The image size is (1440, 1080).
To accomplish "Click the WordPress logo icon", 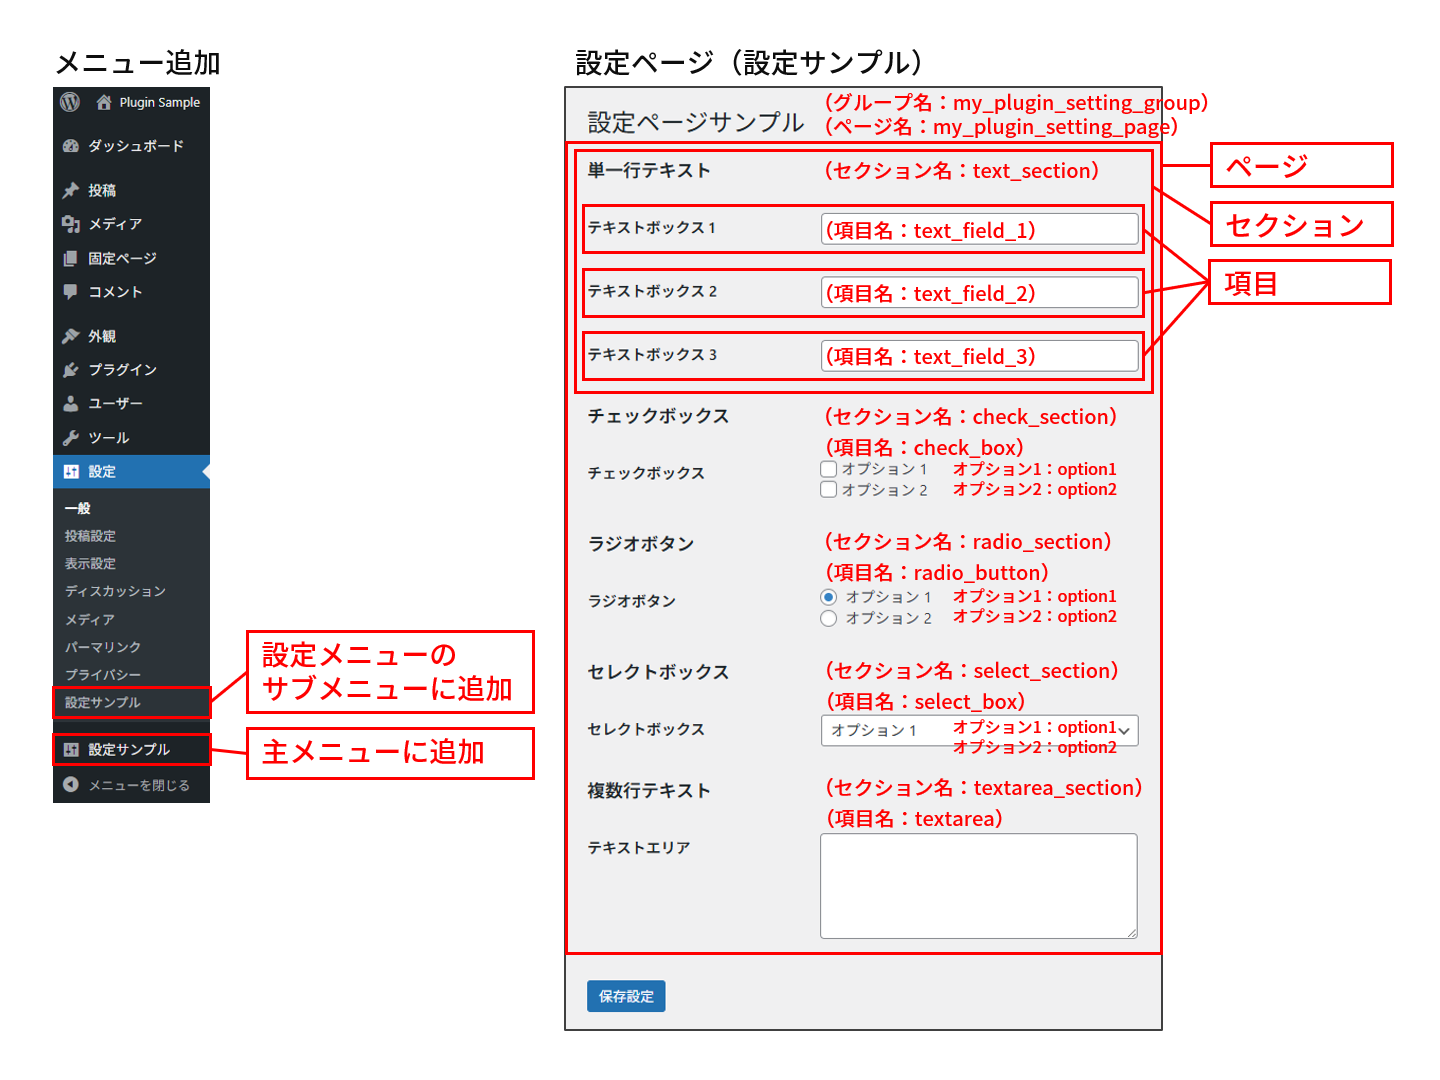I will click(70, 102).
